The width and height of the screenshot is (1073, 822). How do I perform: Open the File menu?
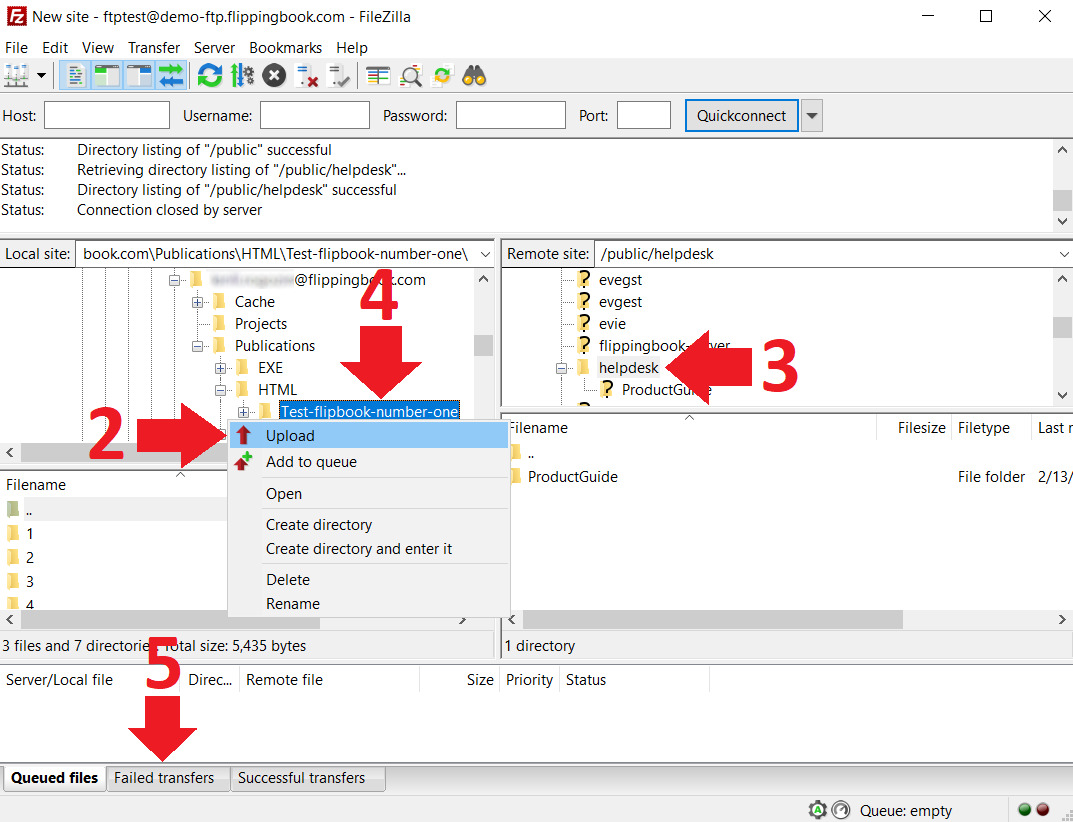tap(16, 48)
